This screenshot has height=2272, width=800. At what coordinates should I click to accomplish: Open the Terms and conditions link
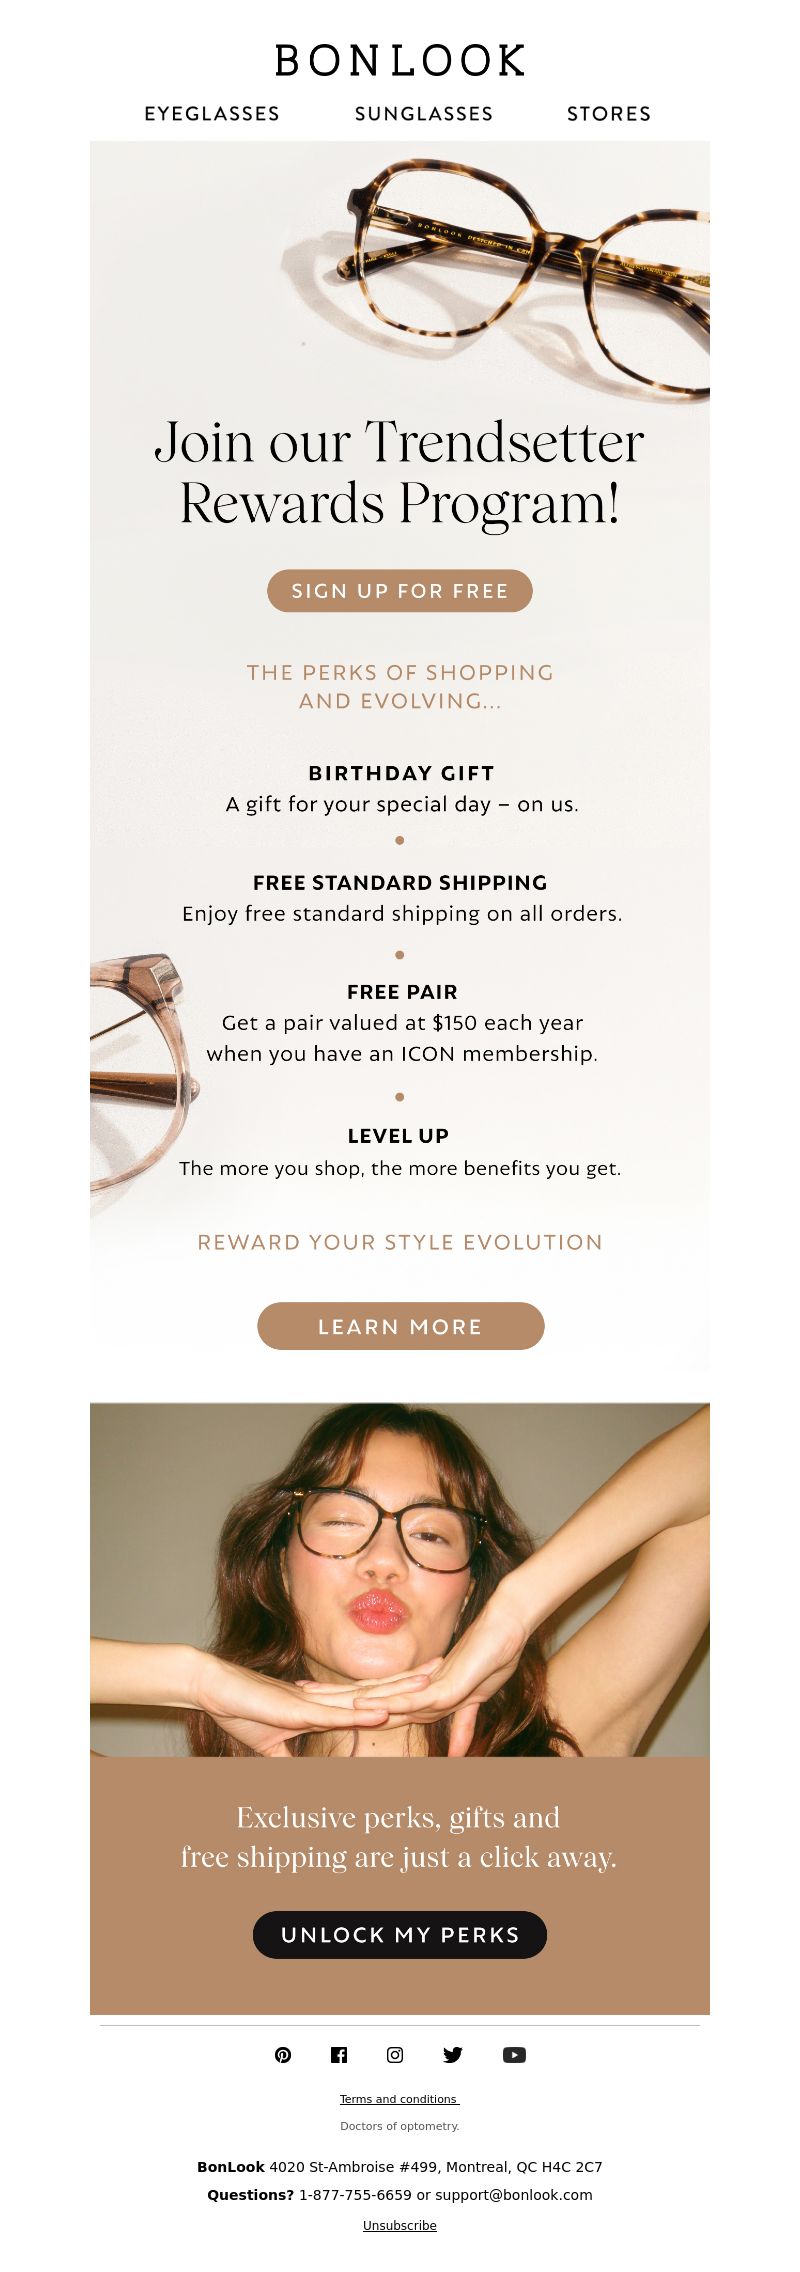399,2099
